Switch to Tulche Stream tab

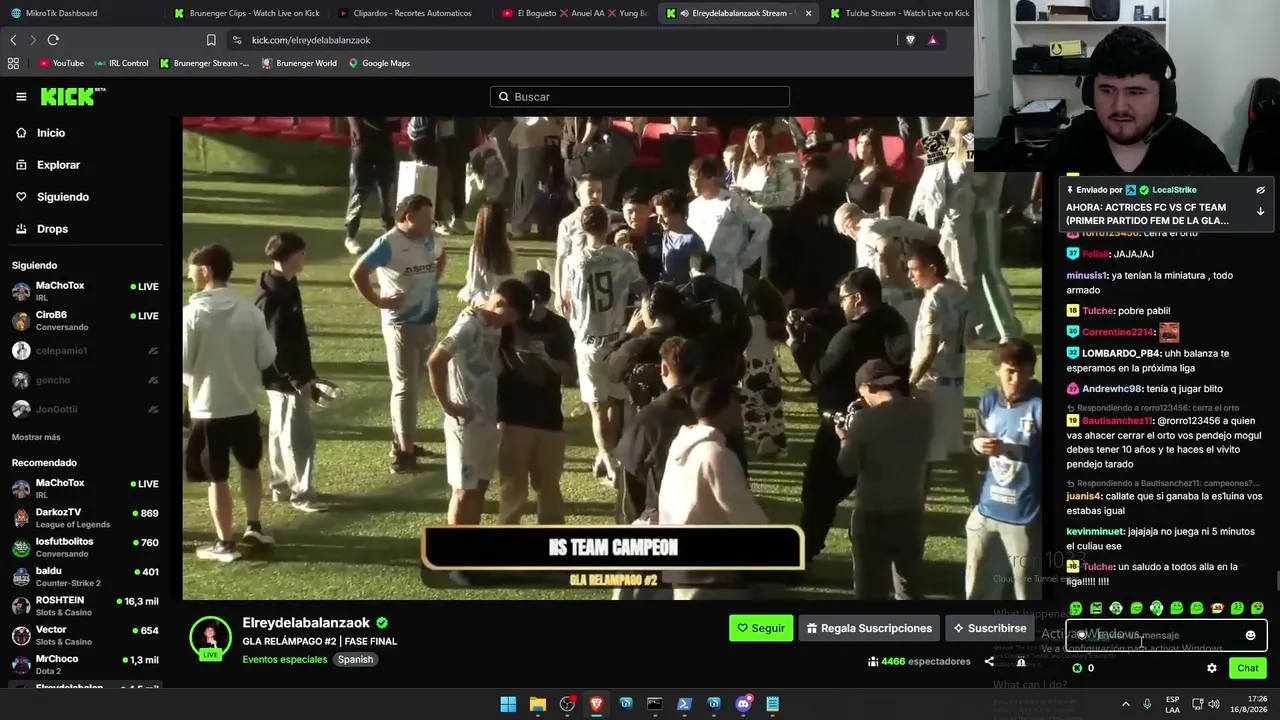(900, 13)
